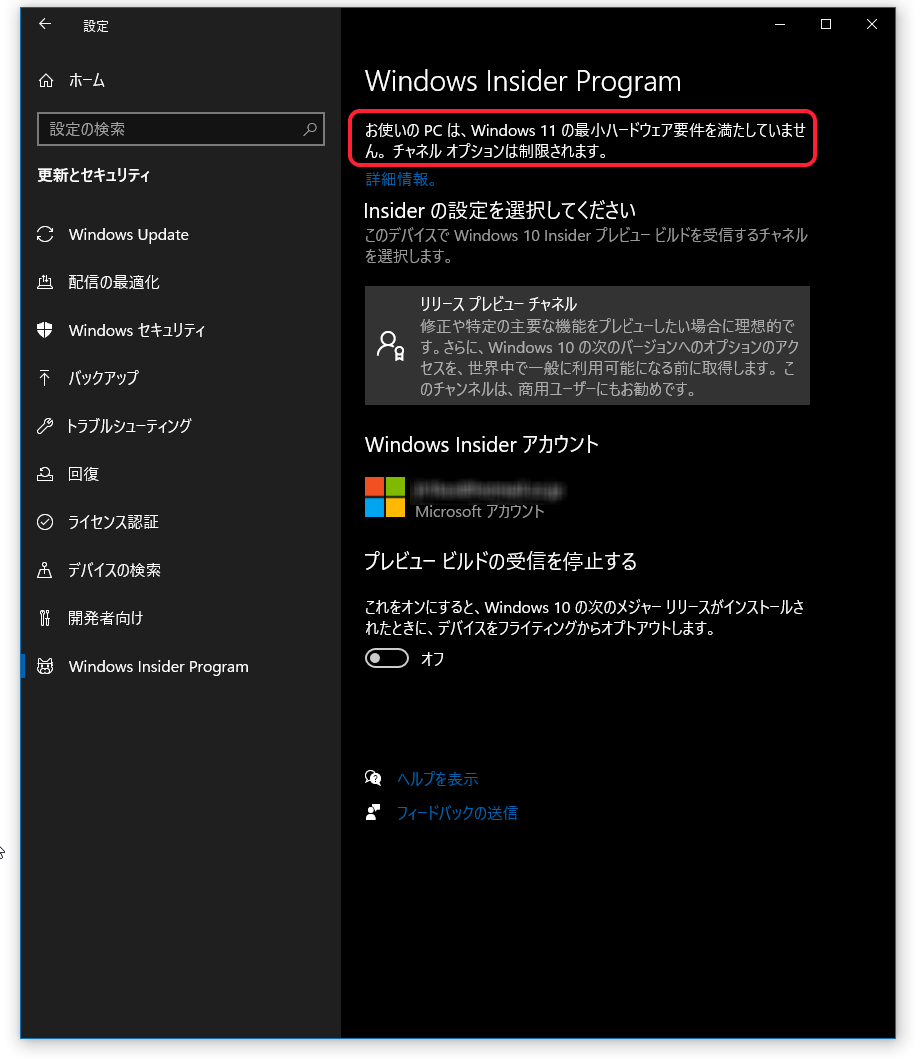This screenshot has height=1059, width=916.
Task: Click the Windows Insider Program cat icon
Action: (x=45, y=667)
